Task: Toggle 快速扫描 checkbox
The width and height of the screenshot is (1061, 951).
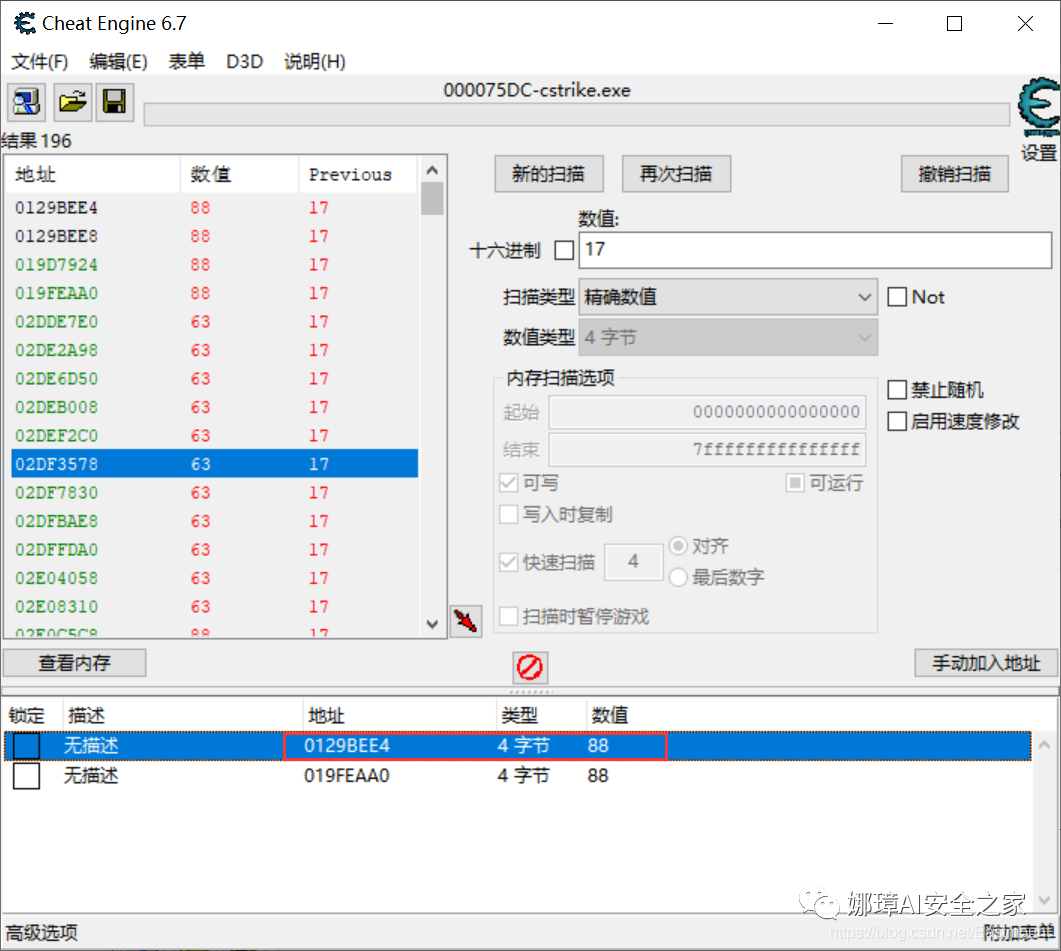Action: coord(509,562)
